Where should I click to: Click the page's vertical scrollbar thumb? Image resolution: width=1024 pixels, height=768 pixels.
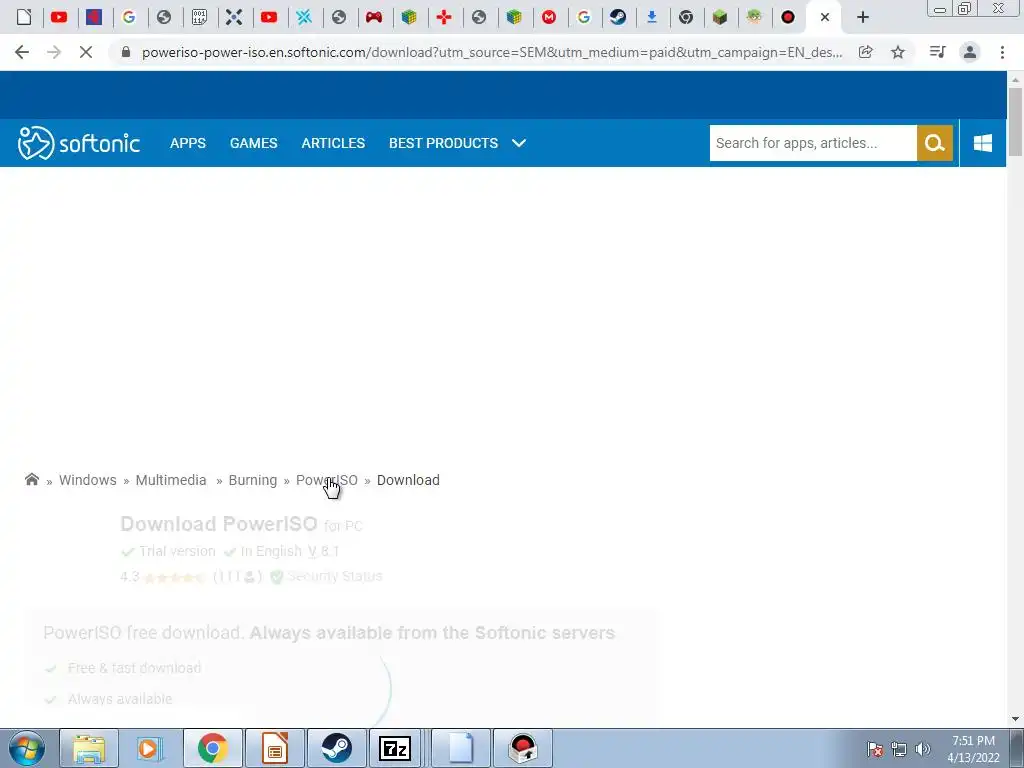point(1015,121)
